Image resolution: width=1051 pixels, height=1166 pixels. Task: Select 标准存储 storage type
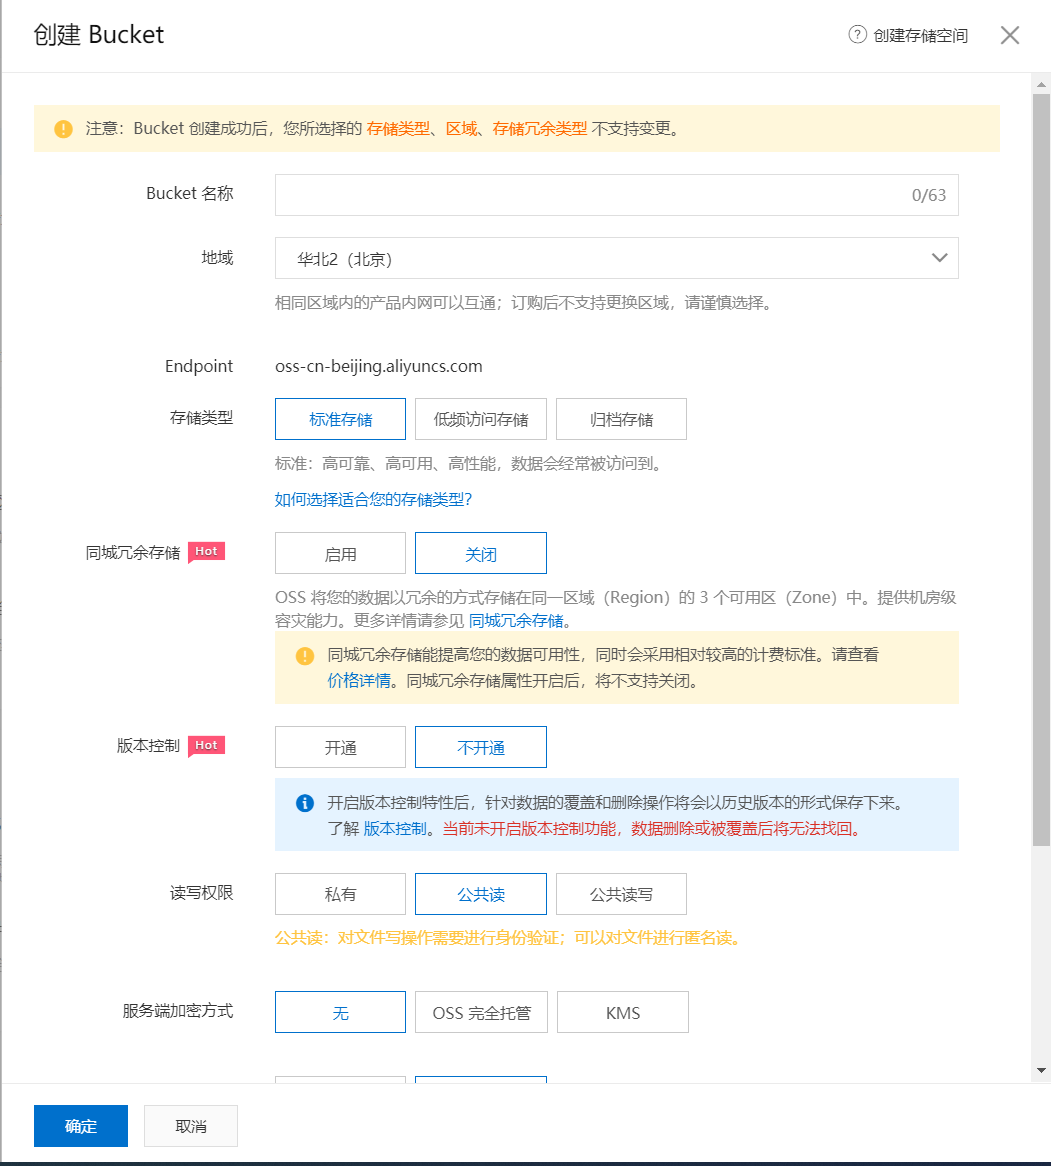[340, 419]
